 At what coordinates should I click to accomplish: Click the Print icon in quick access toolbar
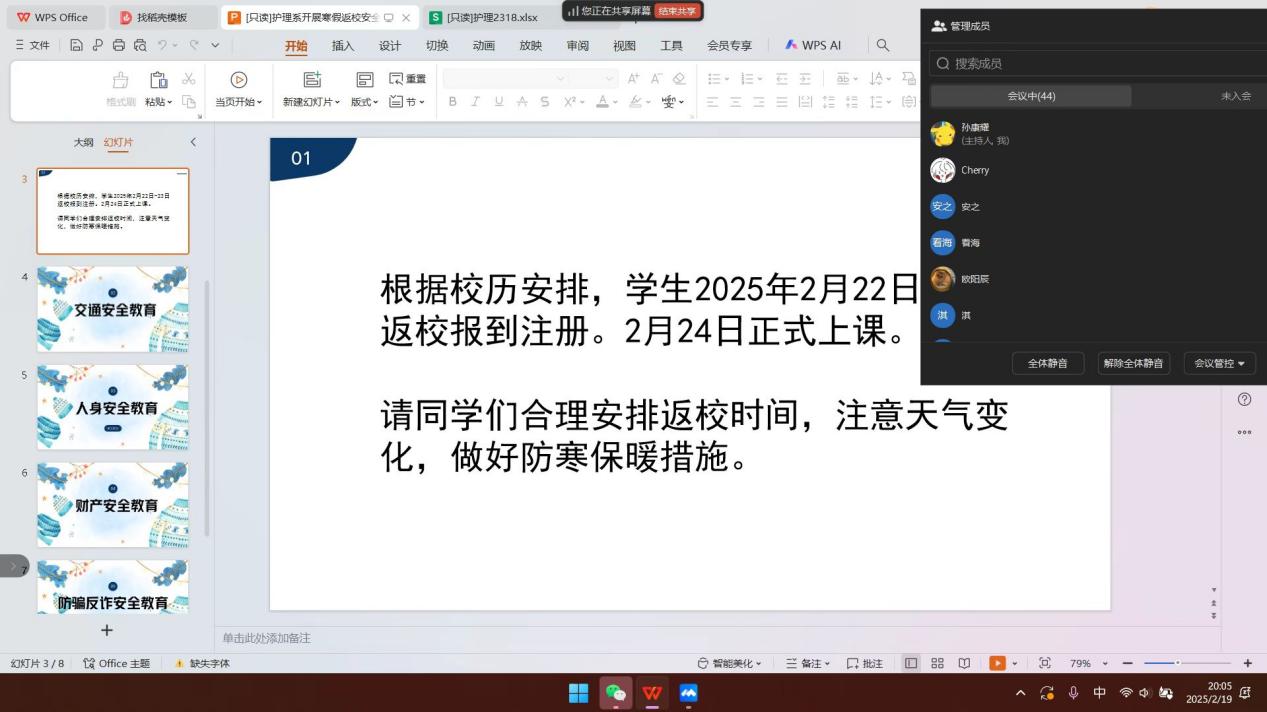pyautogui.click(x=119, y=45)
